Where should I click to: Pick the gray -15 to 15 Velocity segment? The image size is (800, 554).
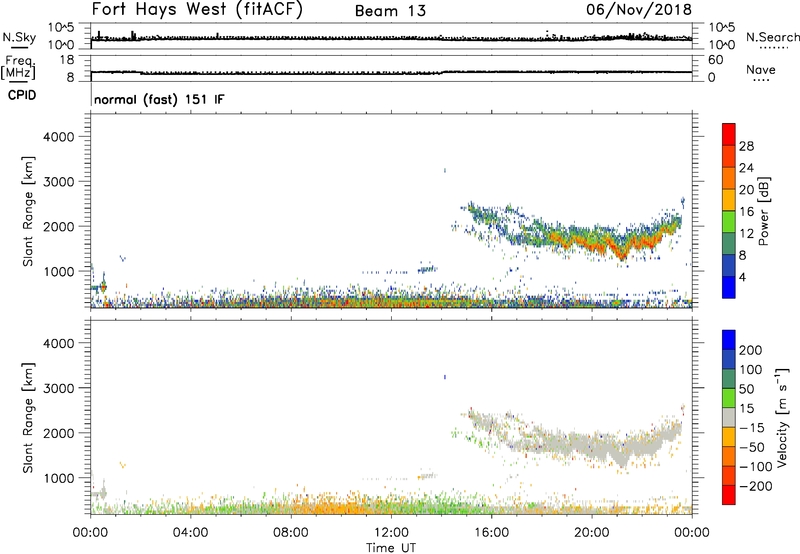(x=729, y=417)
